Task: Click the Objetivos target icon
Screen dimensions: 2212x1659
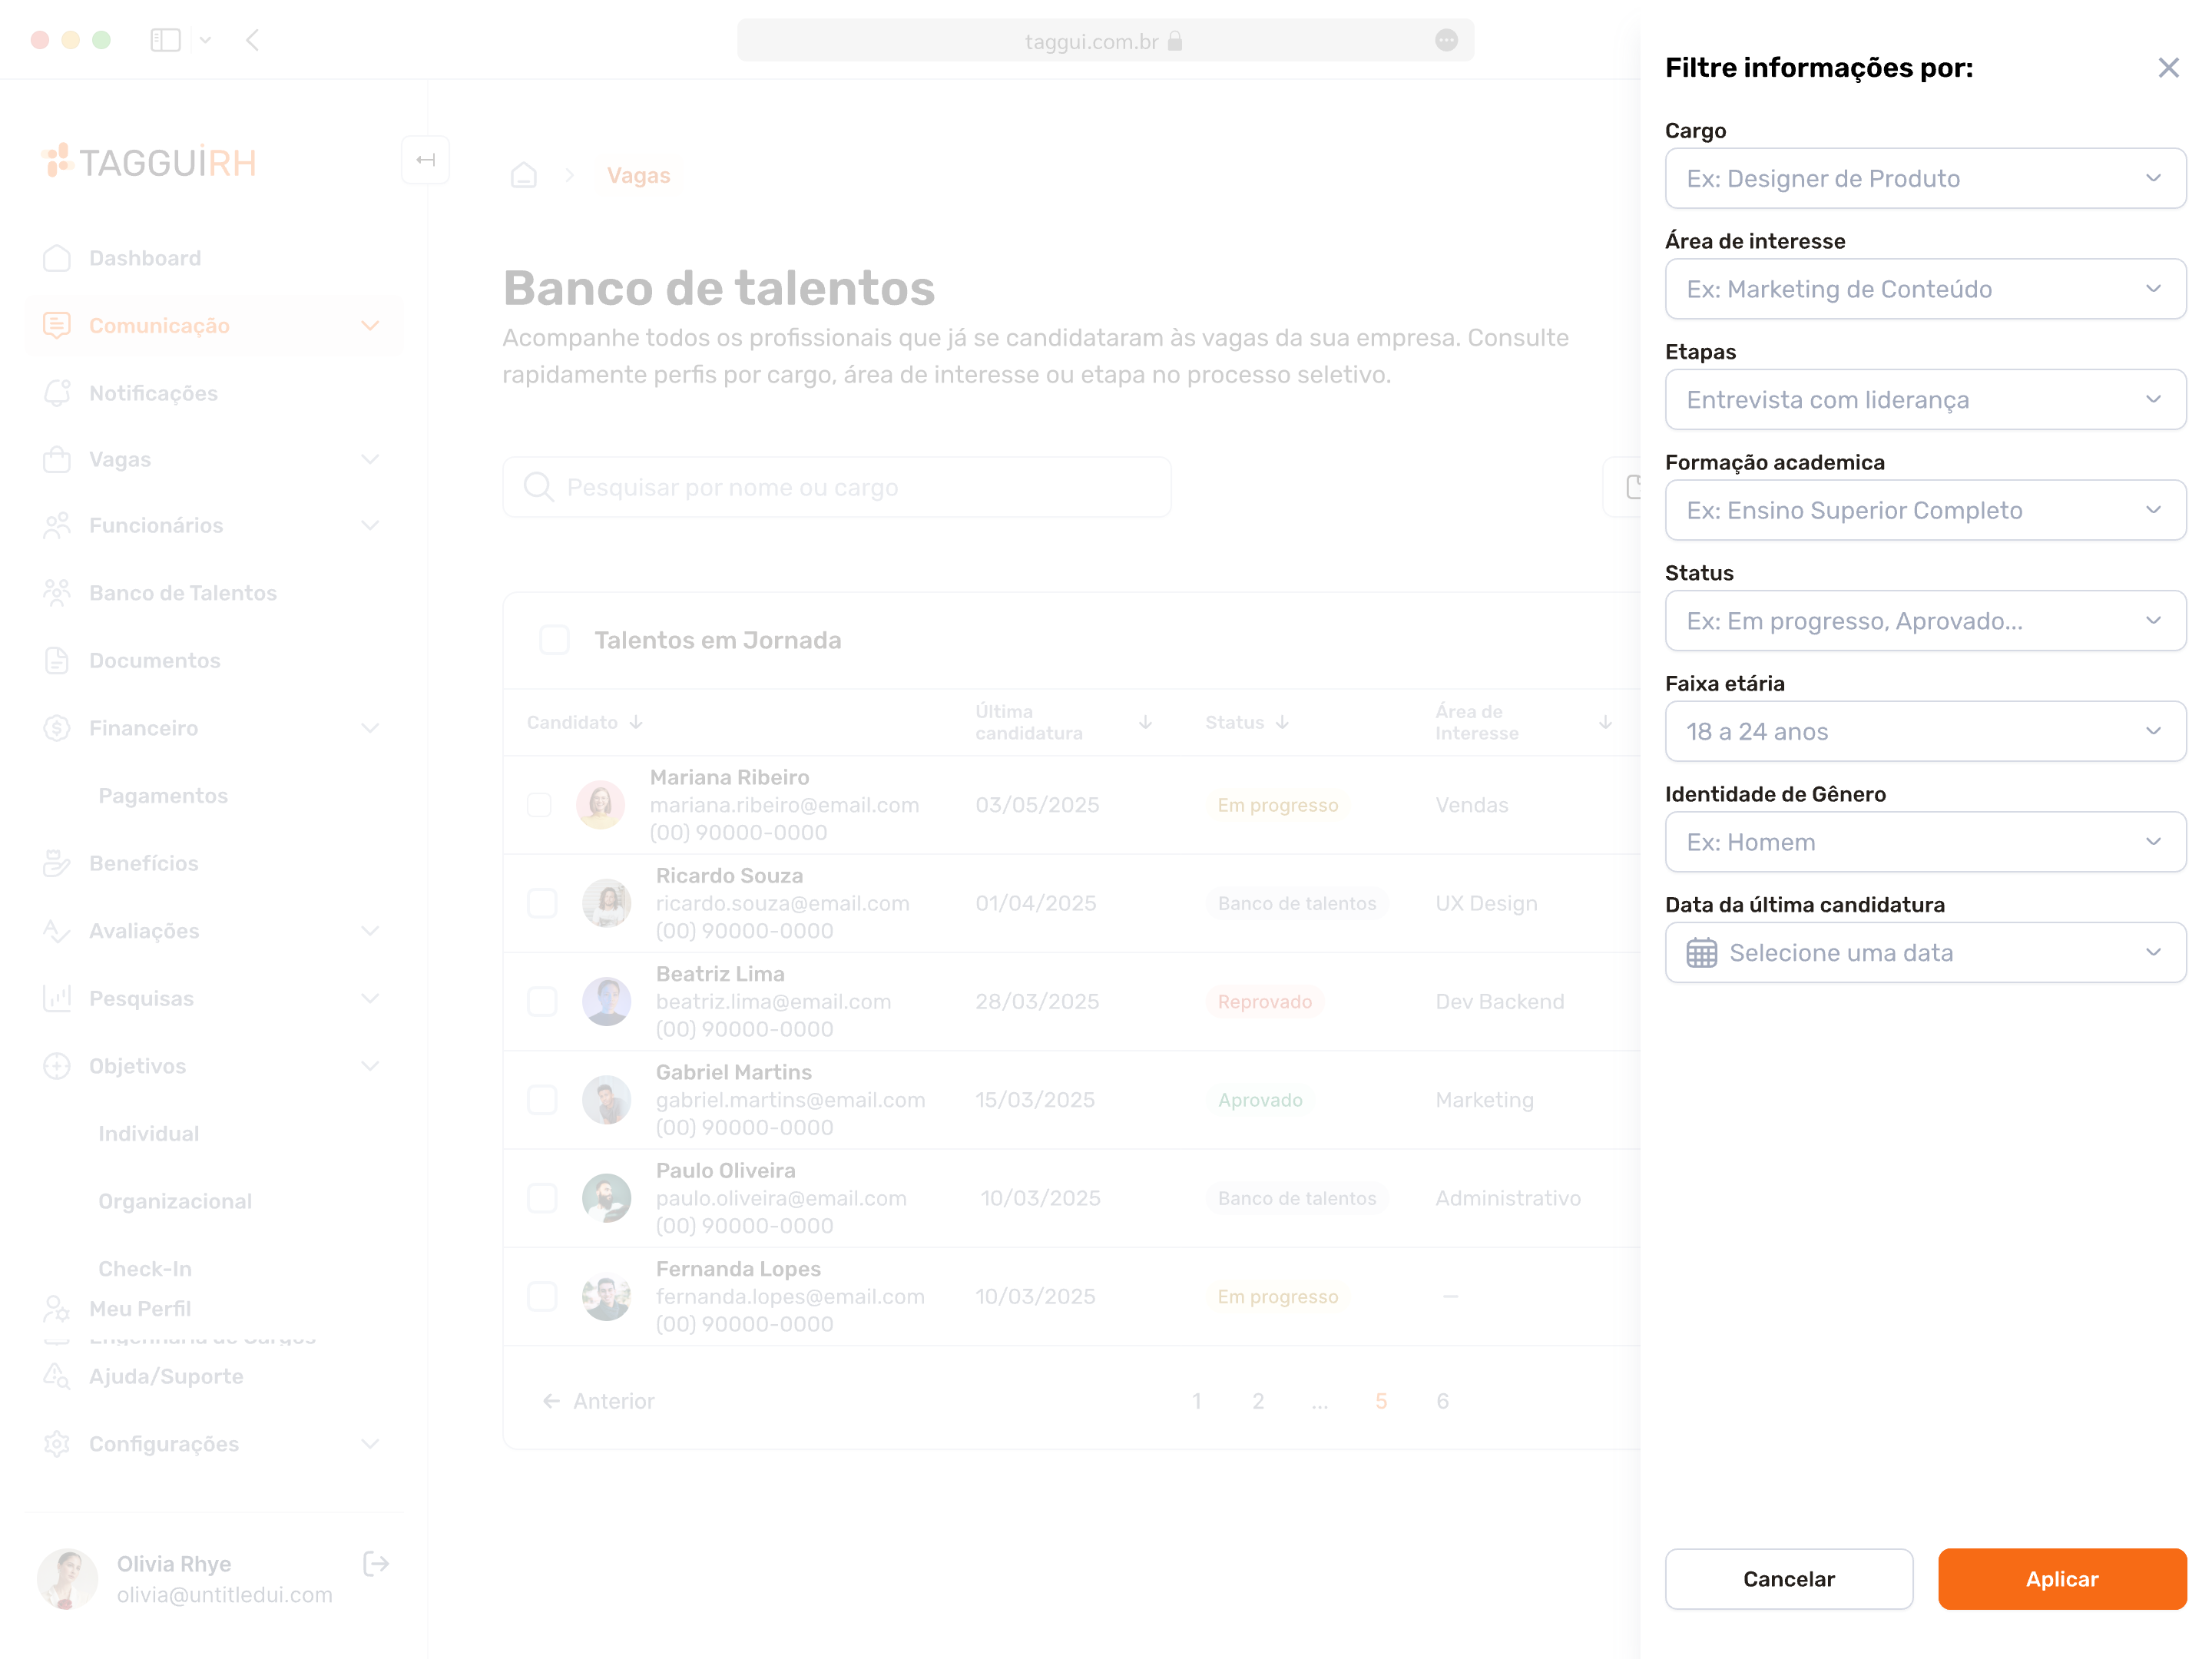Action: pyautogui.click(x=57, y=1066)
